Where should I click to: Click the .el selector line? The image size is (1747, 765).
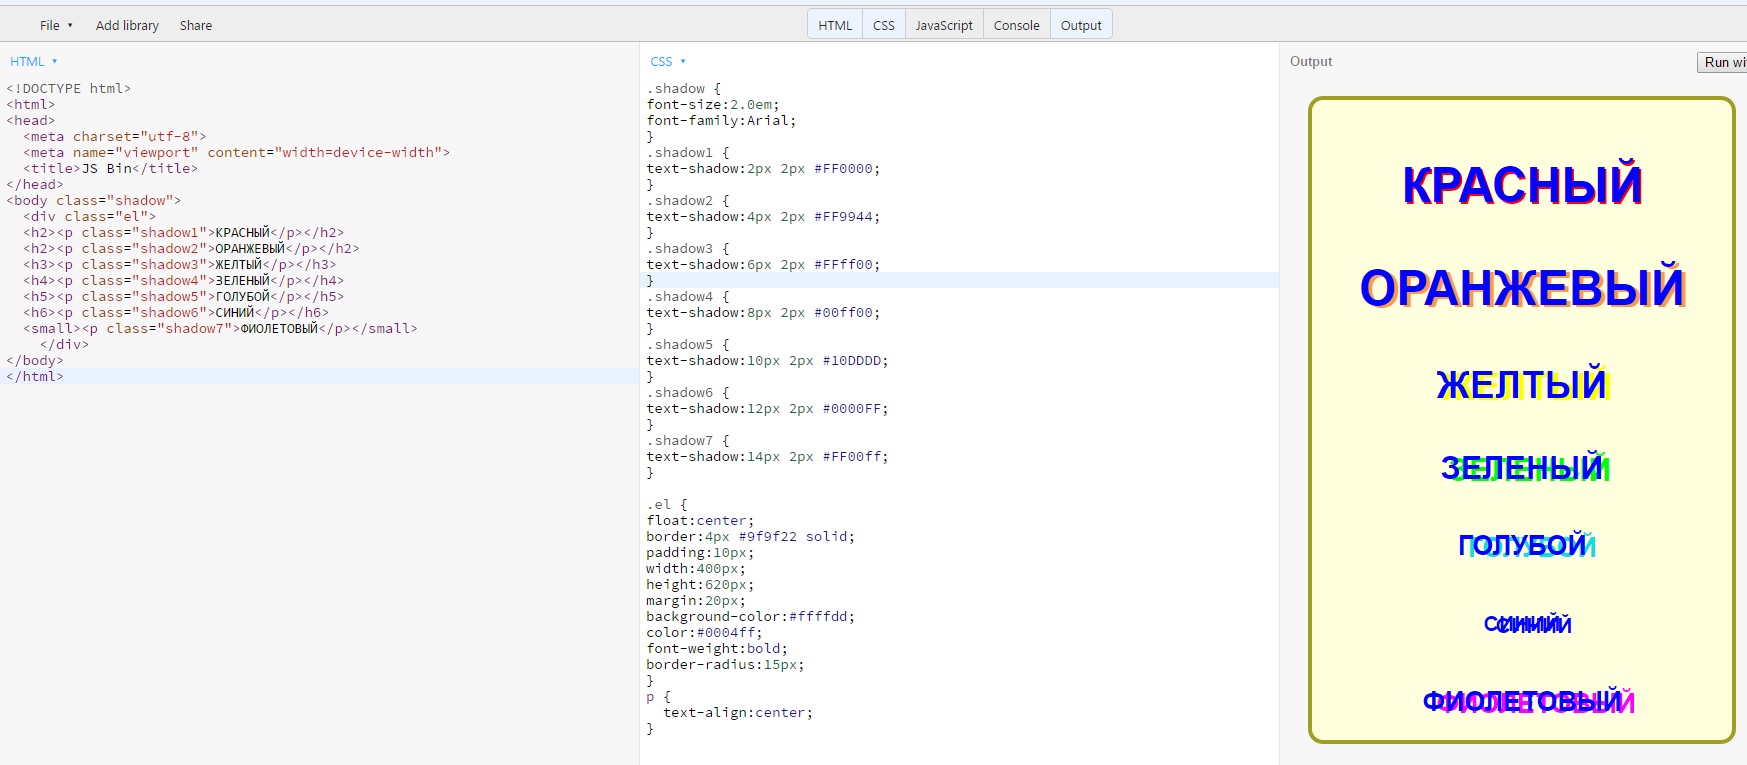tap(667, 504)
